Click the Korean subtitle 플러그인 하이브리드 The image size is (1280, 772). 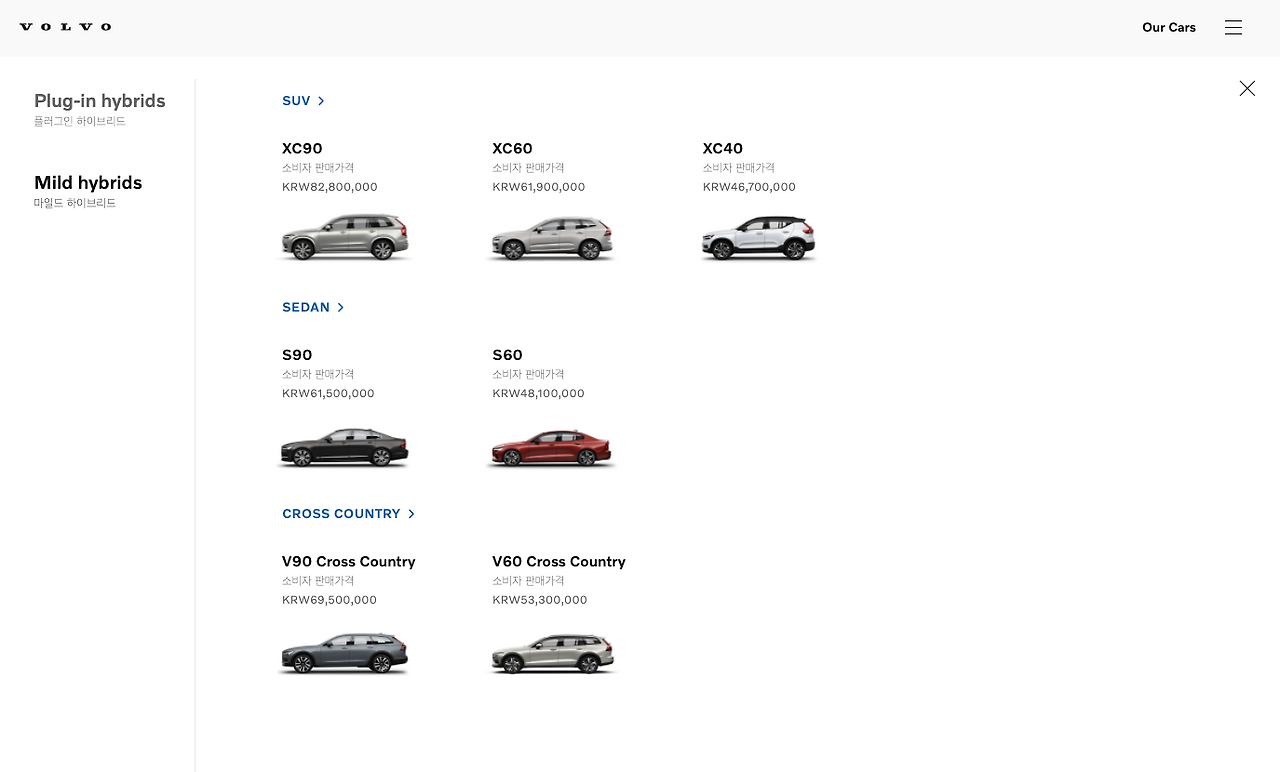tap(80, 121)
